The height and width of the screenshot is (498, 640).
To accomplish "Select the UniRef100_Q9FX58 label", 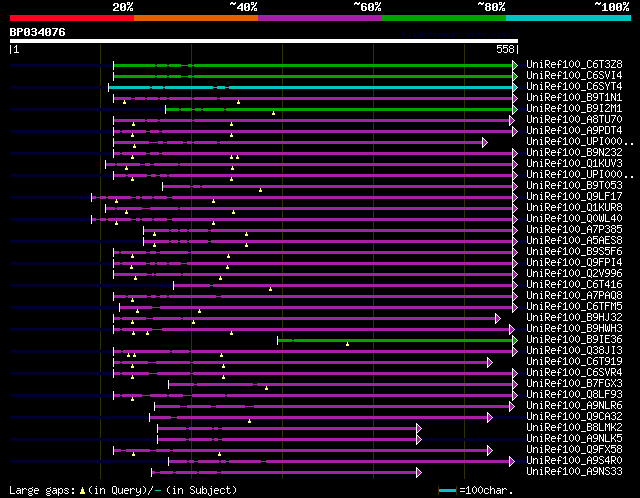I will (x=574, y=450).
